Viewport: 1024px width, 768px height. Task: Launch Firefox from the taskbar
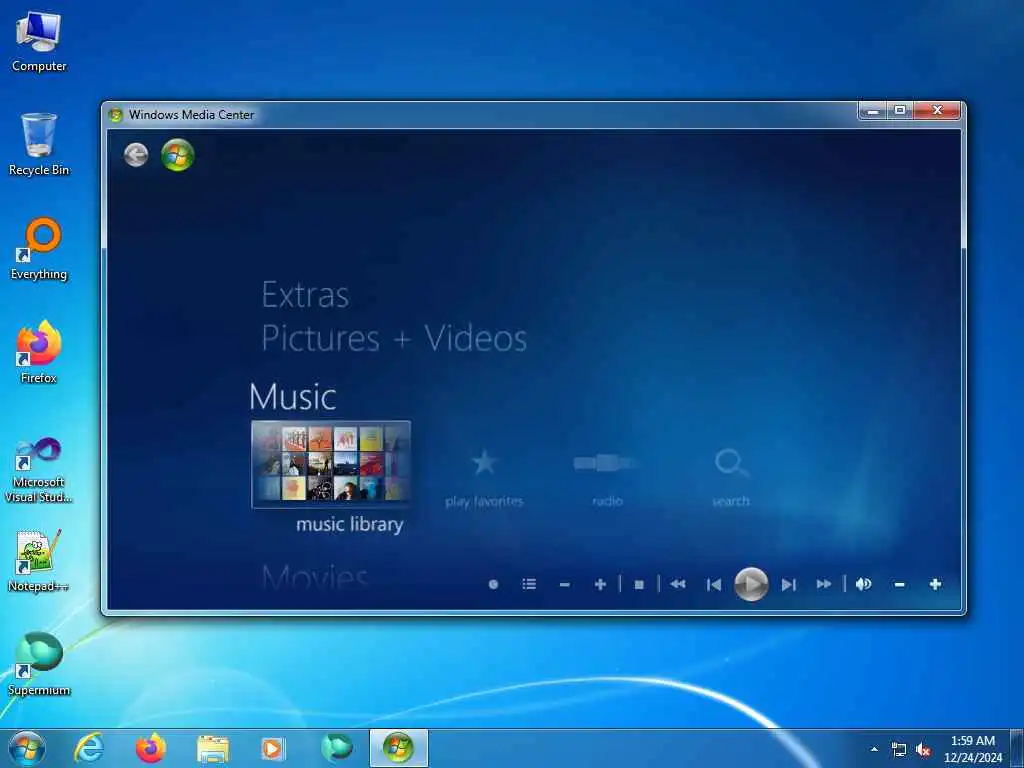(x=151, y=748)
